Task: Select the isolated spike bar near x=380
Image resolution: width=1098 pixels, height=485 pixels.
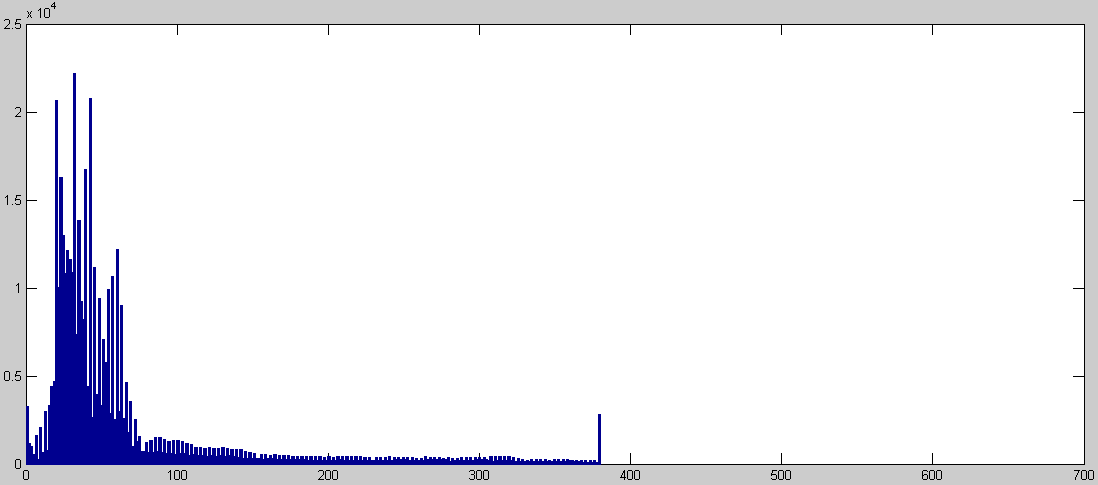Action: [x=599, y=440]
